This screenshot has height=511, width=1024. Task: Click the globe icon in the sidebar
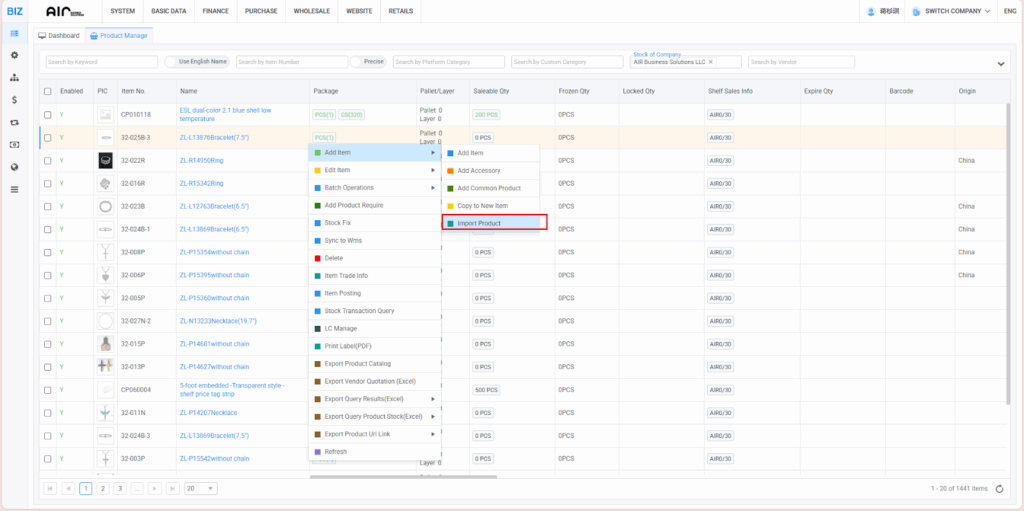click(14, 166)
